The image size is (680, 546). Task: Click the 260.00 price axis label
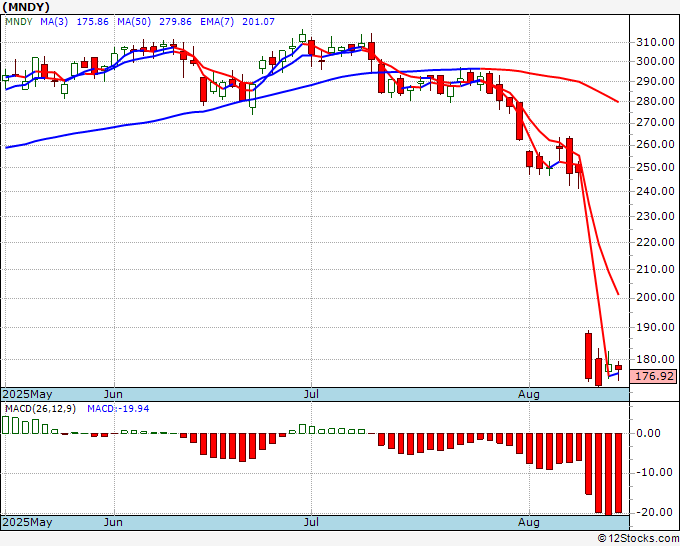click(655, 144)
